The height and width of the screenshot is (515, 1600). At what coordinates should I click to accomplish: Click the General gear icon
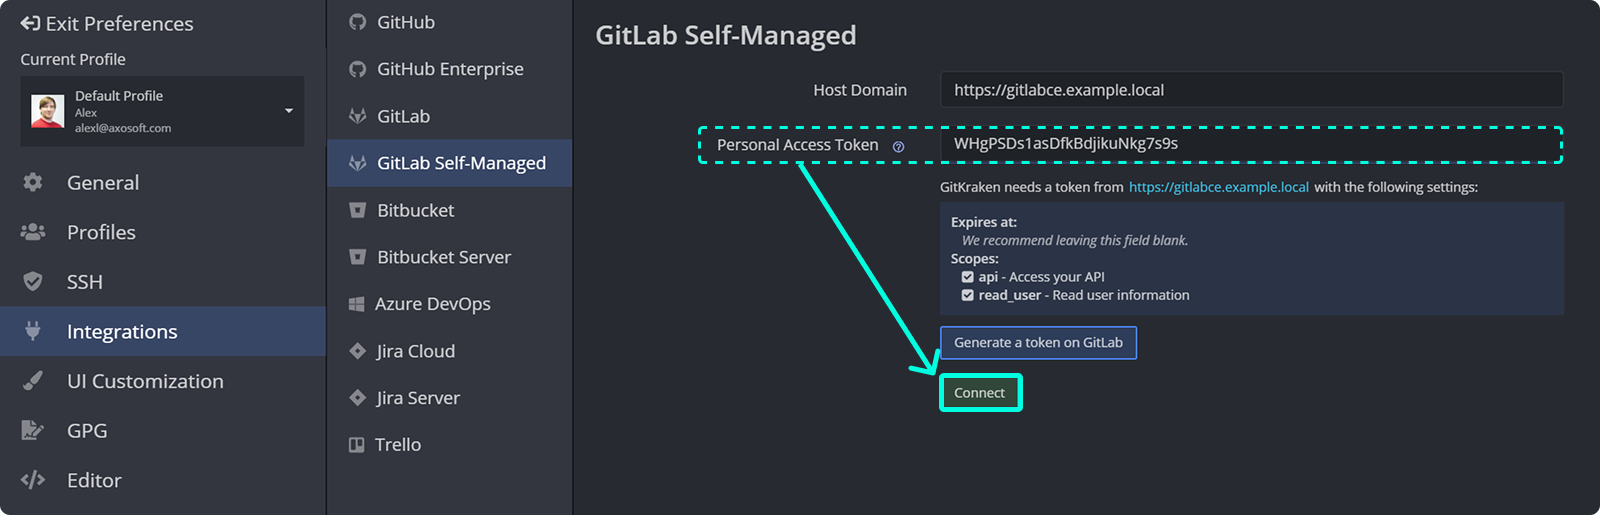click(33, 182)
